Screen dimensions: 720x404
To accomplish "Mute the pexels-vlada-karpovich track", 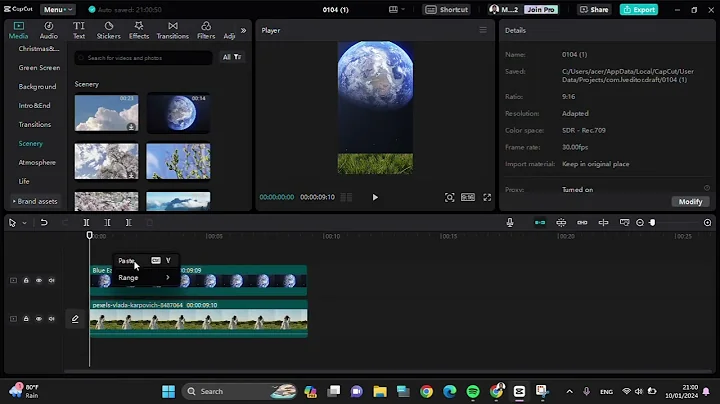I will point(51,319).
